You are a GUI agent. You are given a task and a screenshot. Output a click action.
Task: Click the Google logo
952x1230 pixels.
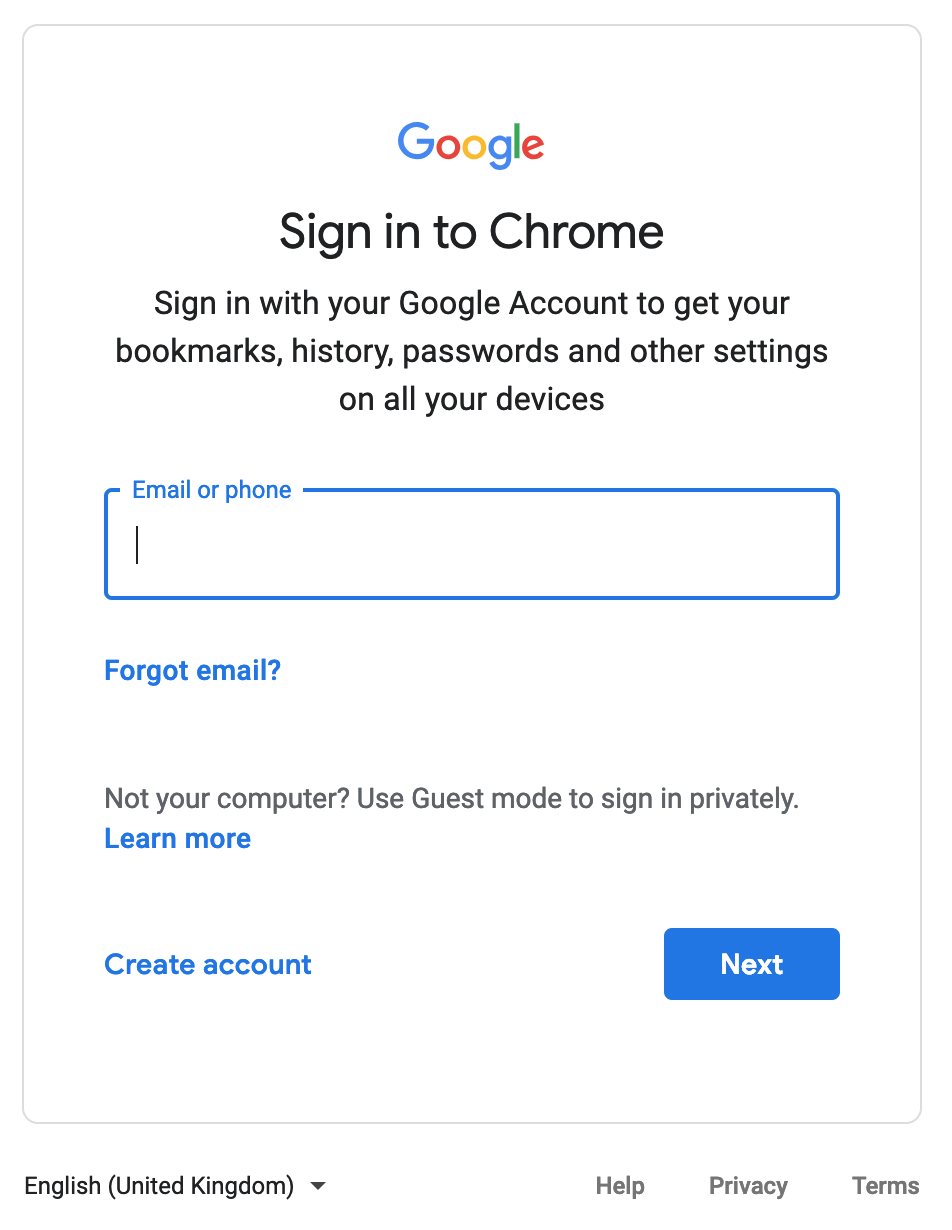pos(471,145)
